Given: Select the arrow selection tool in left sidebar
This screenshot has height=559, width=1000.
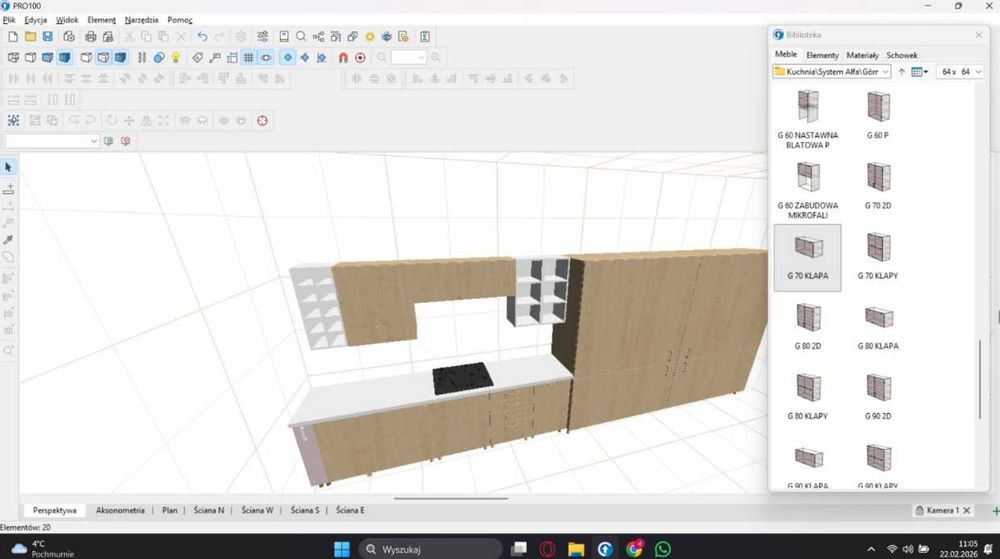Looking at the screenshot, I should [x=8, y=167].
